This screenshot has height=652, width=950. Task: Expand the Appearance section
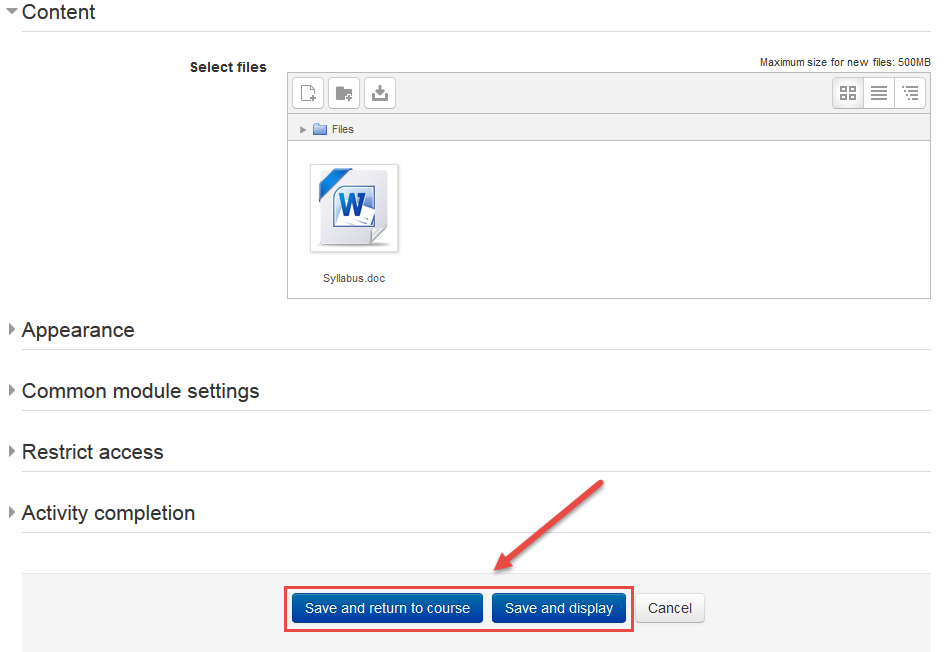[78, 330]
